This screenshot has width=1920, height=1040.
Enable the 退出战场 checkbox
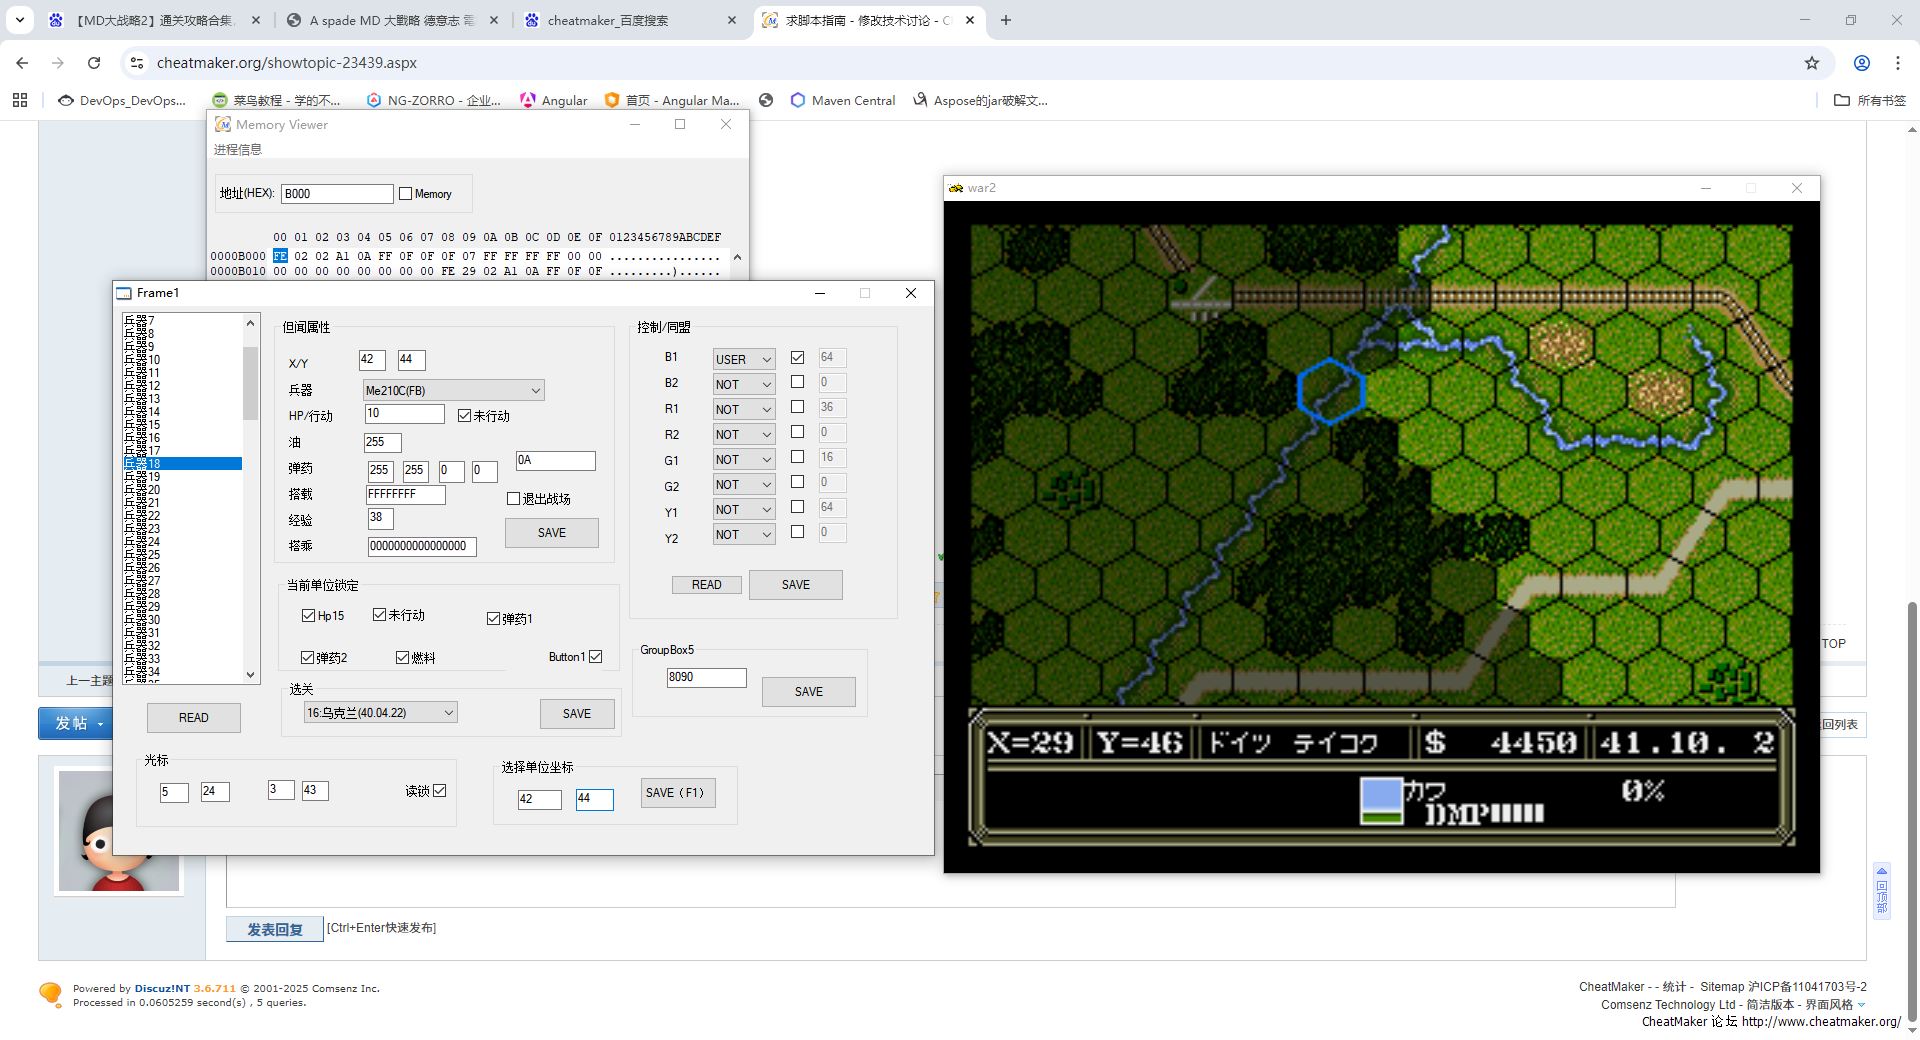(513, 499)
